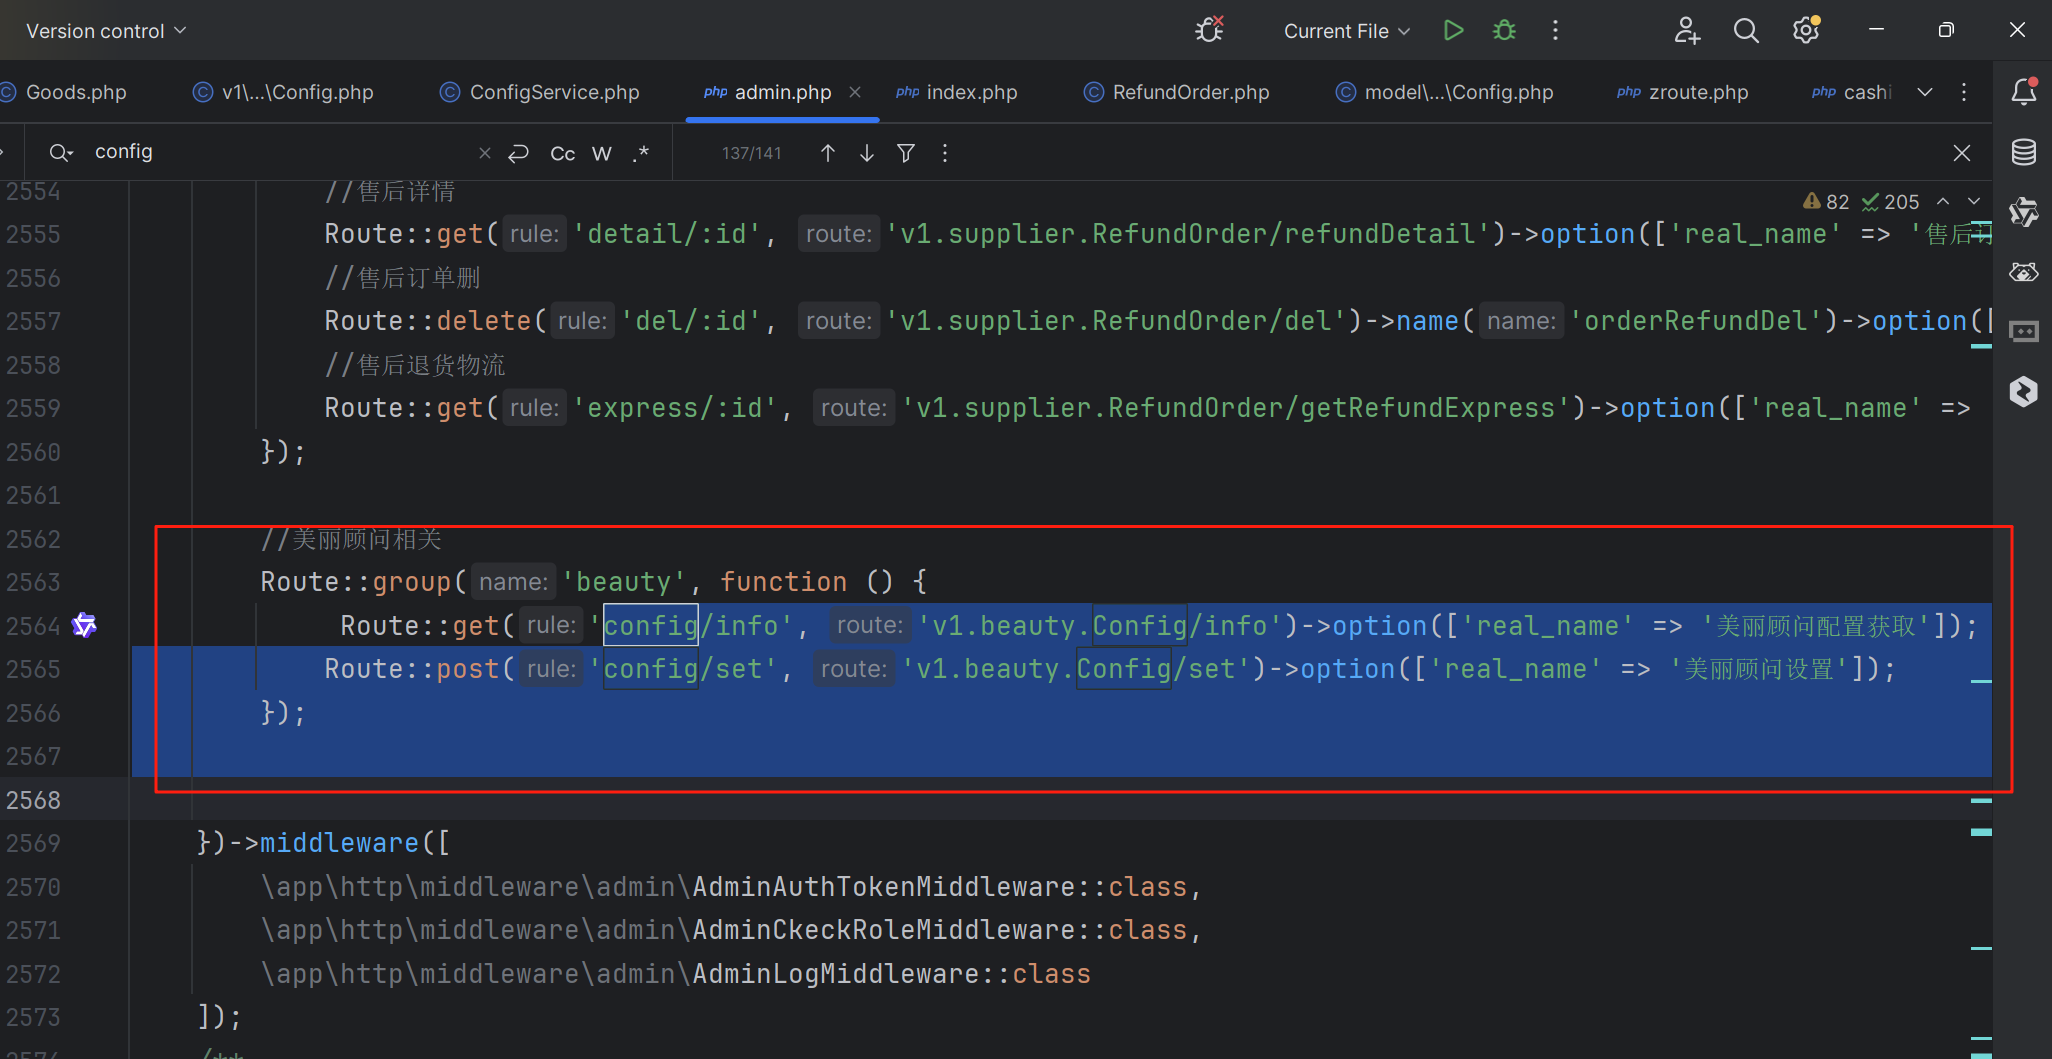This screenshot has width=2052, height=1059.
Task: Open the AI assistant sidebar icon
Action: (2024, 212)
